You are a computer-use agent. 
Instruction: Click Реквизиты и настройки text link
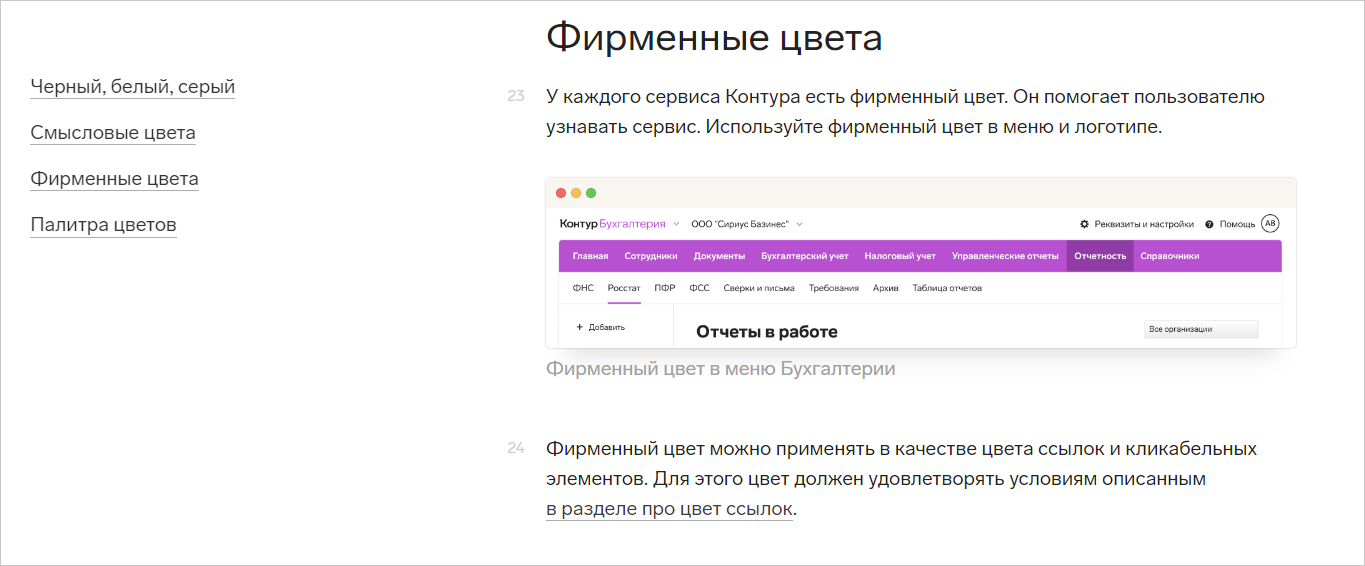click(x=1144, y=224)
